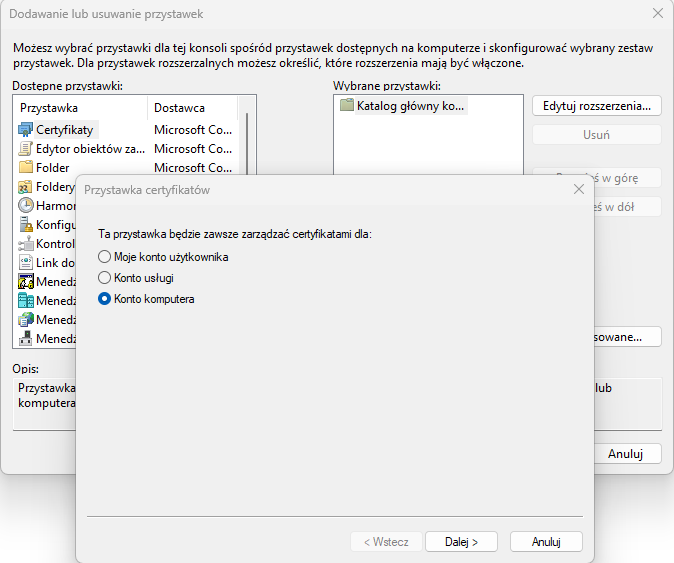Select the Certyfikaty snap-in icon

click(26, 130)
